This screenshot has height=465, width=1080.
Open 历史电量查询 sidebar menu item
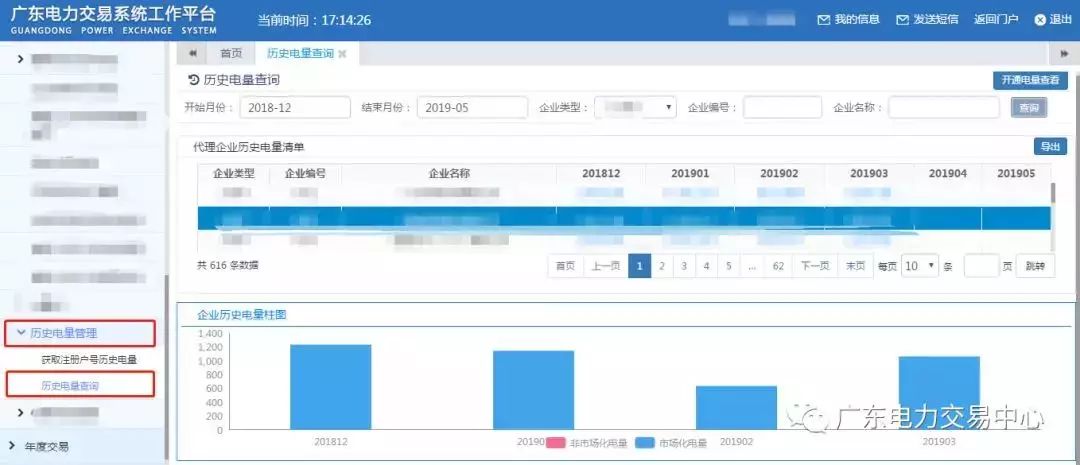pyautogui.click(x=70, y=385)
